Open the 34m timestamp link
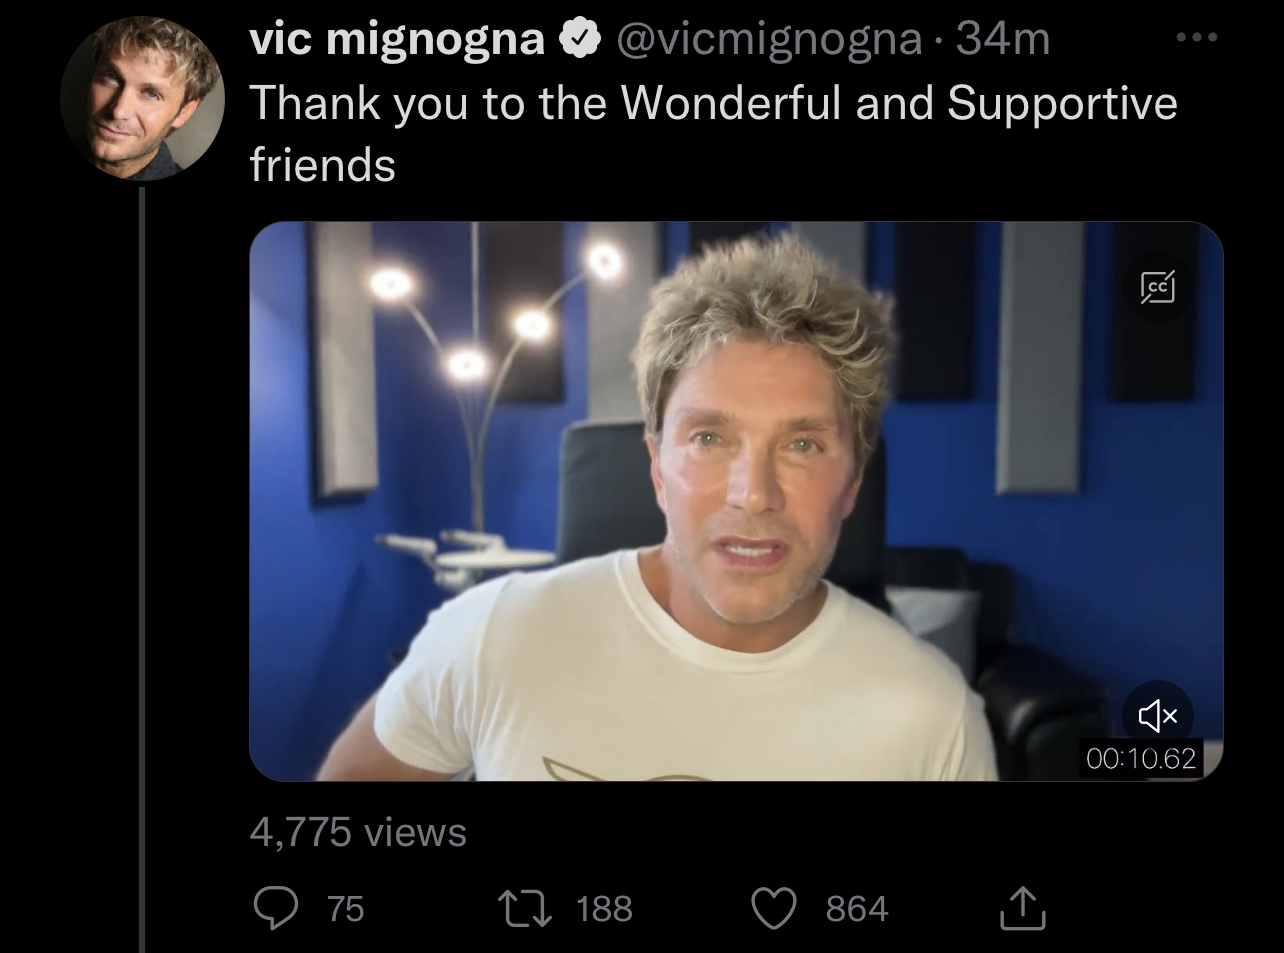1284x953 pixels. coord(1002,39)
